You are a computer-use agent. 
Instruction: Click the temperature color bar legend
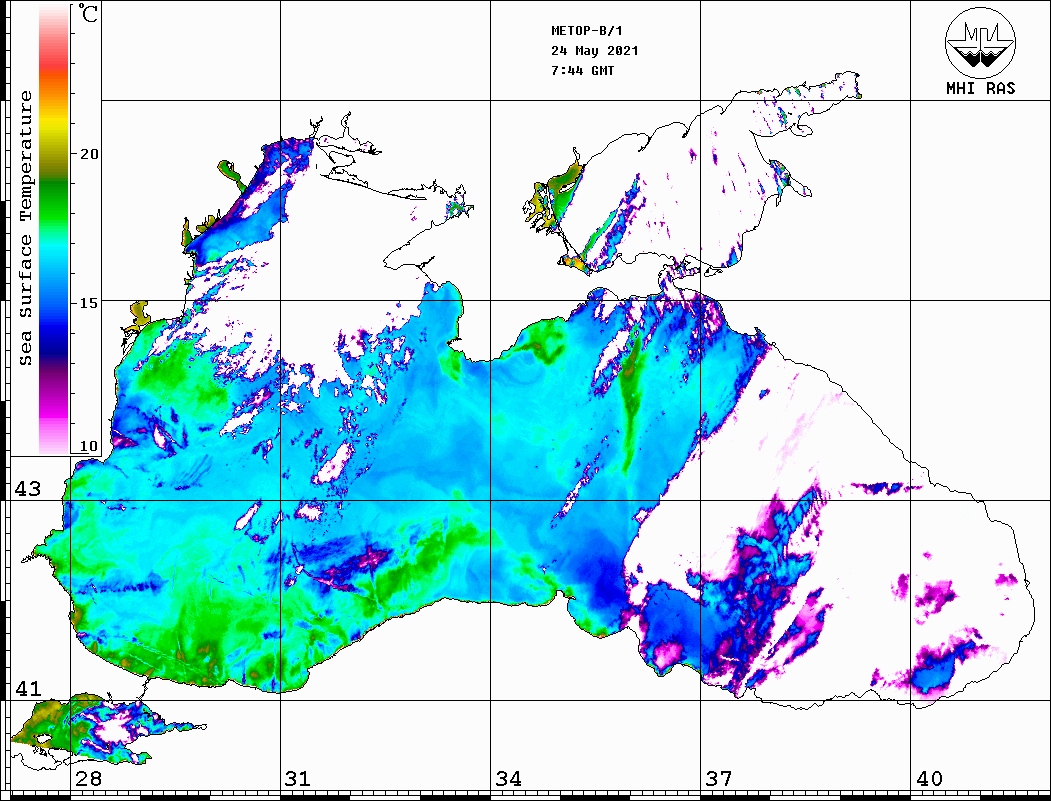[54, 230]
